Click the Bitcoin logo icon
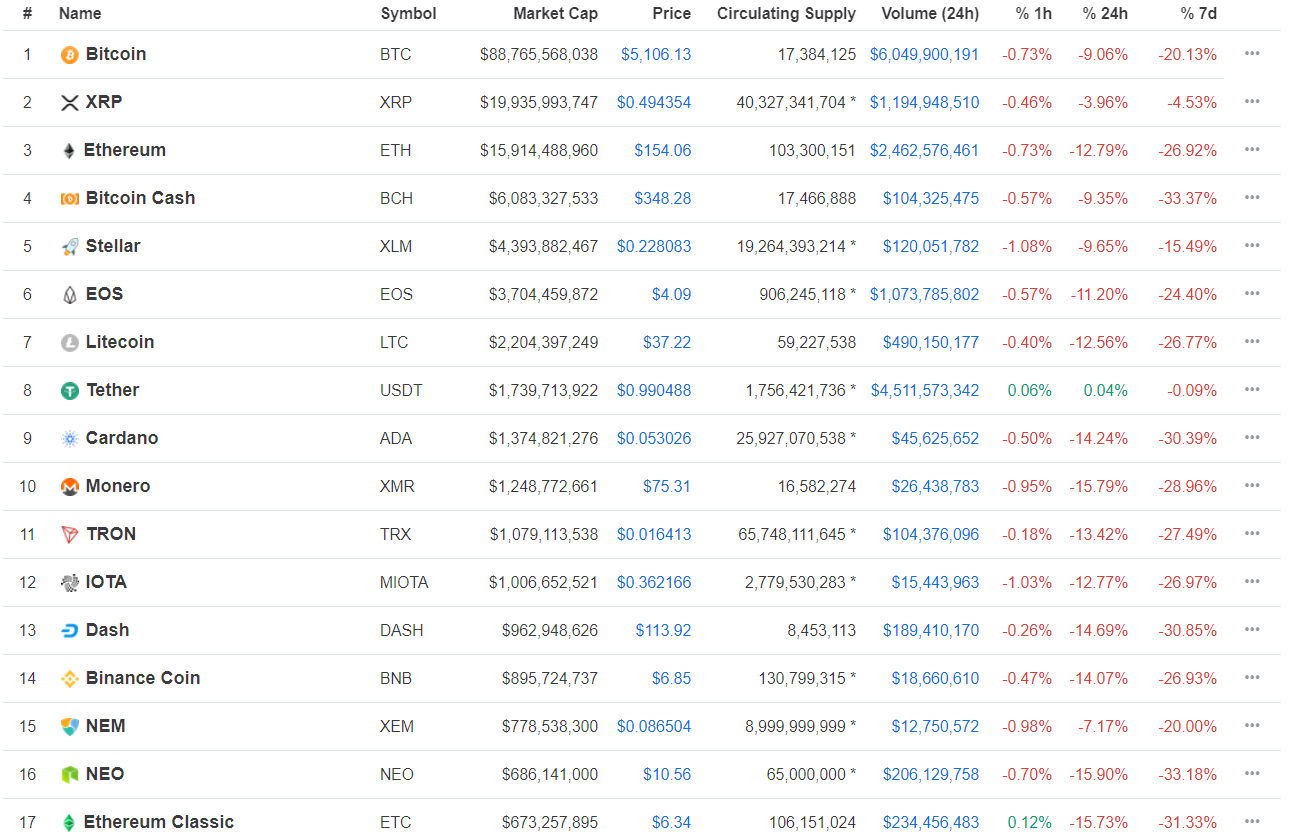Viewport: 1308px width, 839px height. coord(70,54)
